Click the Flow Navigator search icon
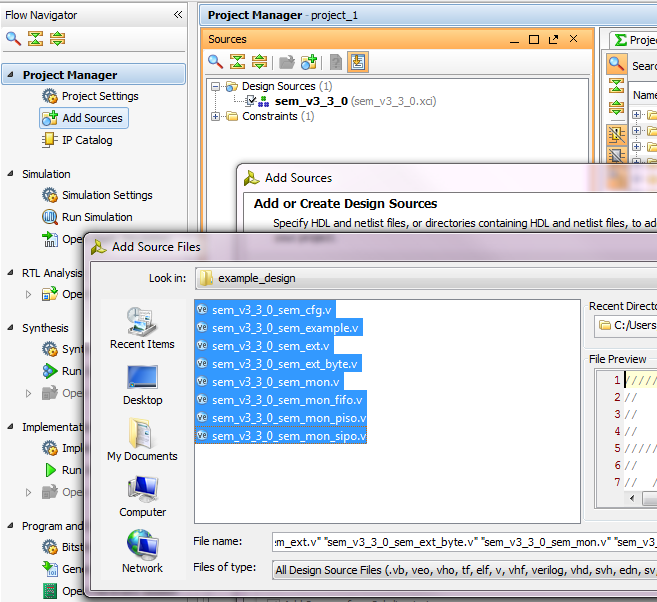This screenshot has width=657, height=602. pos(13,39)
